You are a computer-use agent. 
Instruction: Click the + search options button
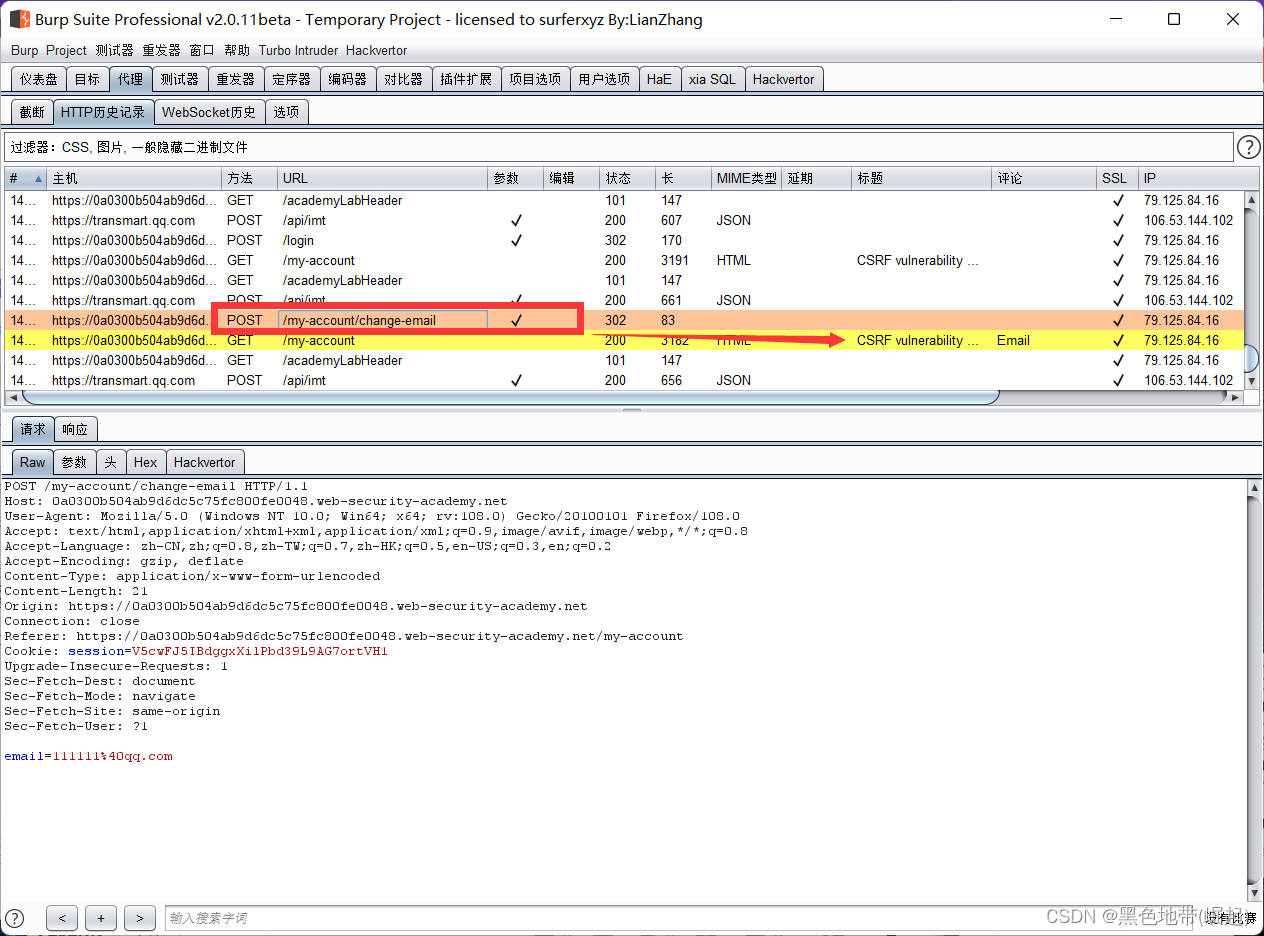click(101, 918)
